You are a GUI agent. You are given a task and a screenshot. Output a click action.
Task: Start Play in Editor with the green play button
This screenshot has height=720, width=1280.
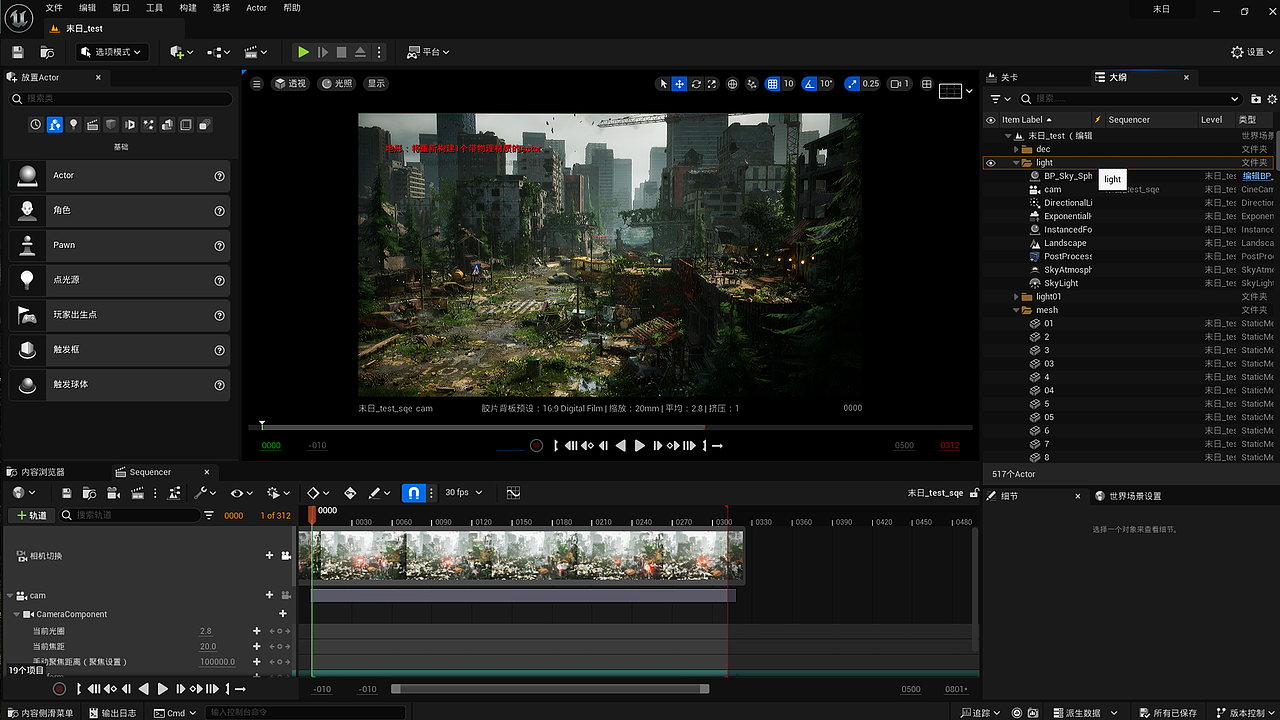click(x=303, y=52)
